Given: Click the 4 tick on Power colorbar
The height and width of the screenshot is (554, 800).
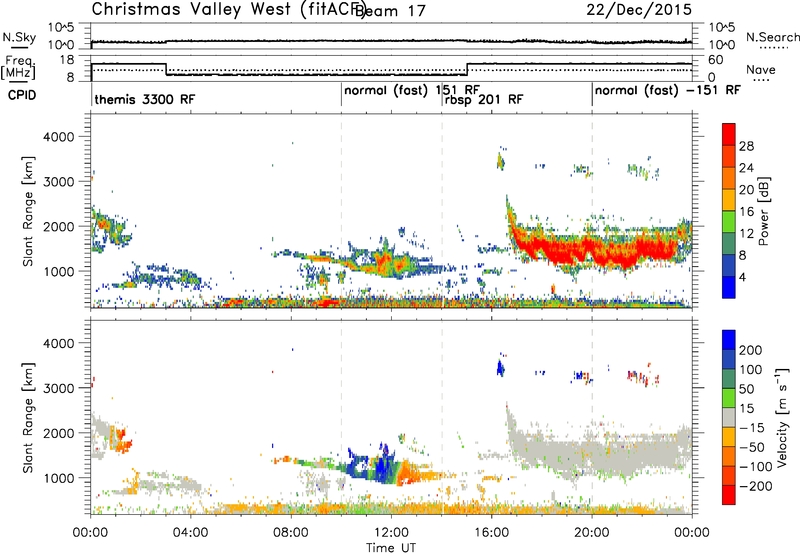Looking at the screenshot, I should [743, 277].
